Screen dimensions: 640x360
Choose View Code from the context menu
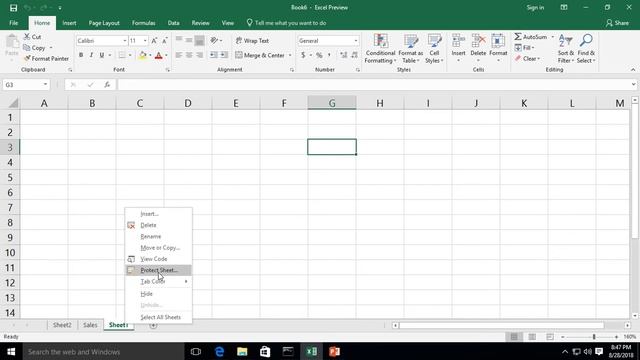(158, 259)
